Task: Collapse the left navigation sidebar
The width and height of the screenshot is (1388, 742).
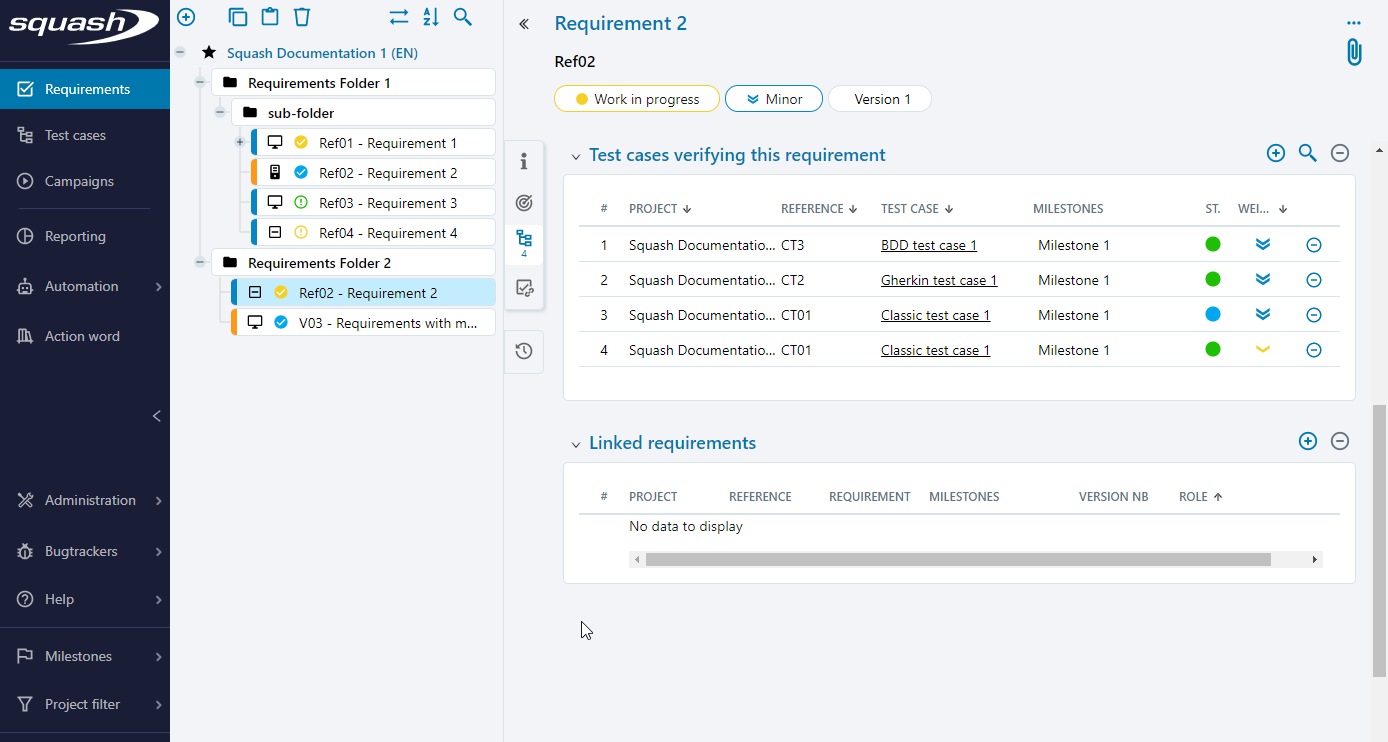Action: tap(156, 416)
